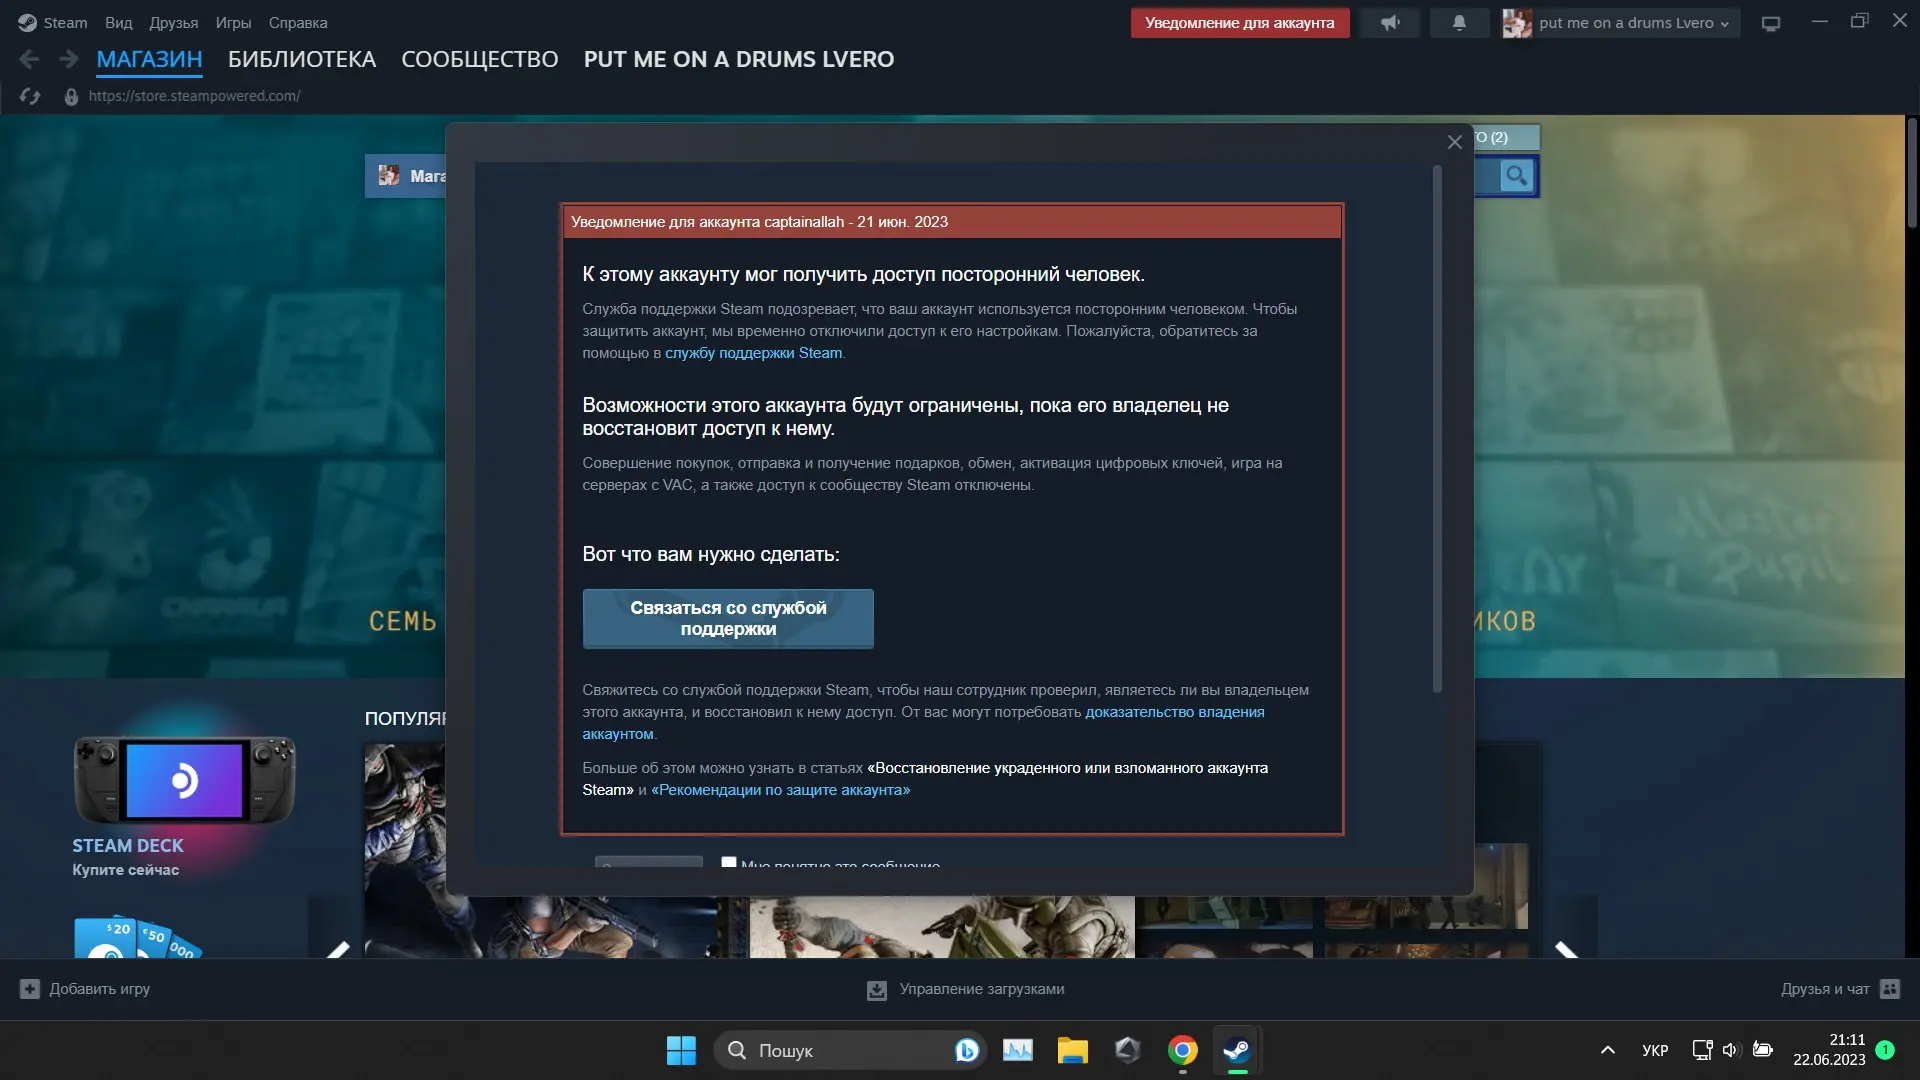Open the Вид menu

118,22
